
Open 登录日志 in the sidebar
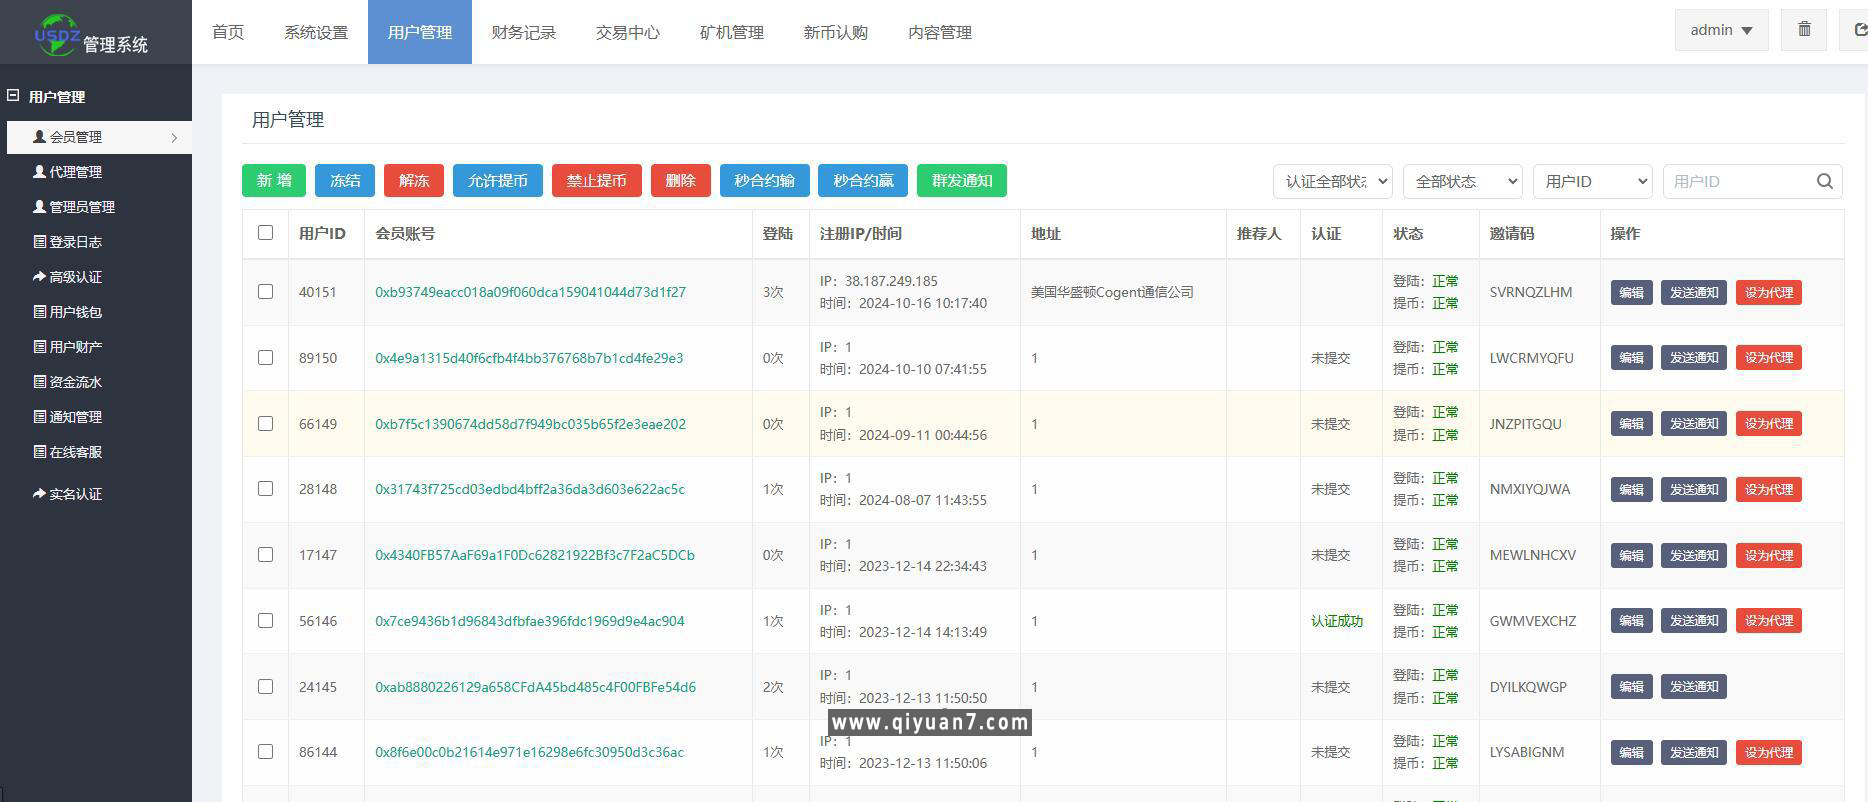coord(75,242)
